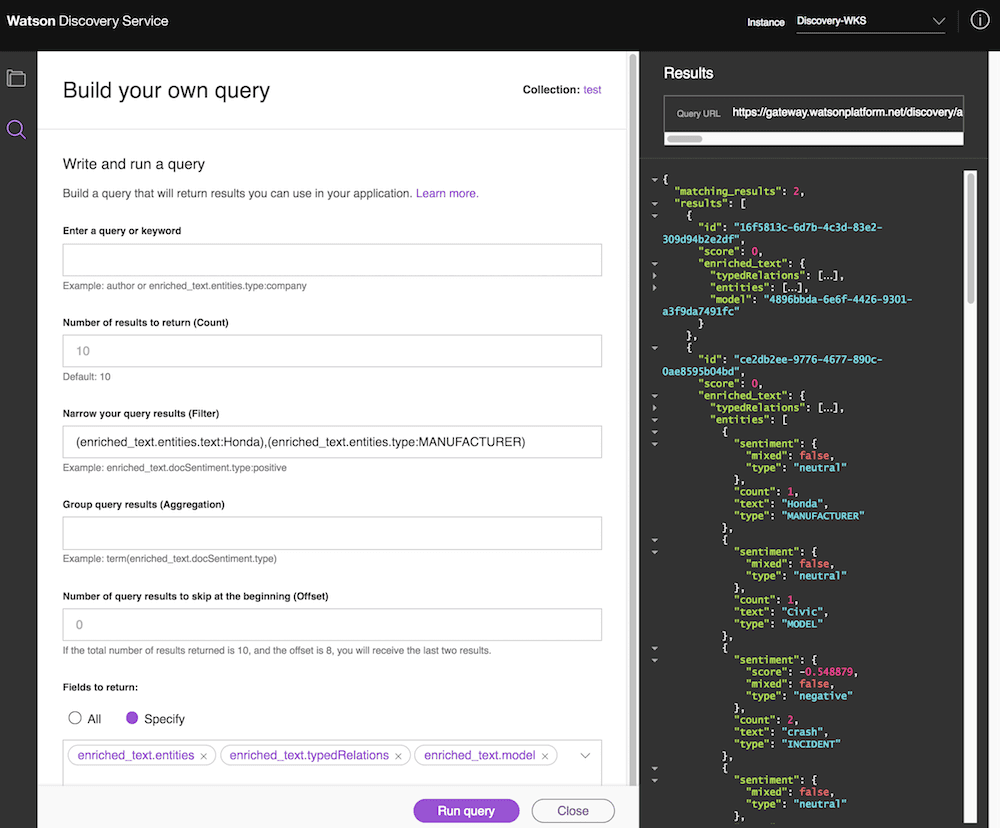
Task: Collapse the root JSON results node
Action: tap(654, 179)
